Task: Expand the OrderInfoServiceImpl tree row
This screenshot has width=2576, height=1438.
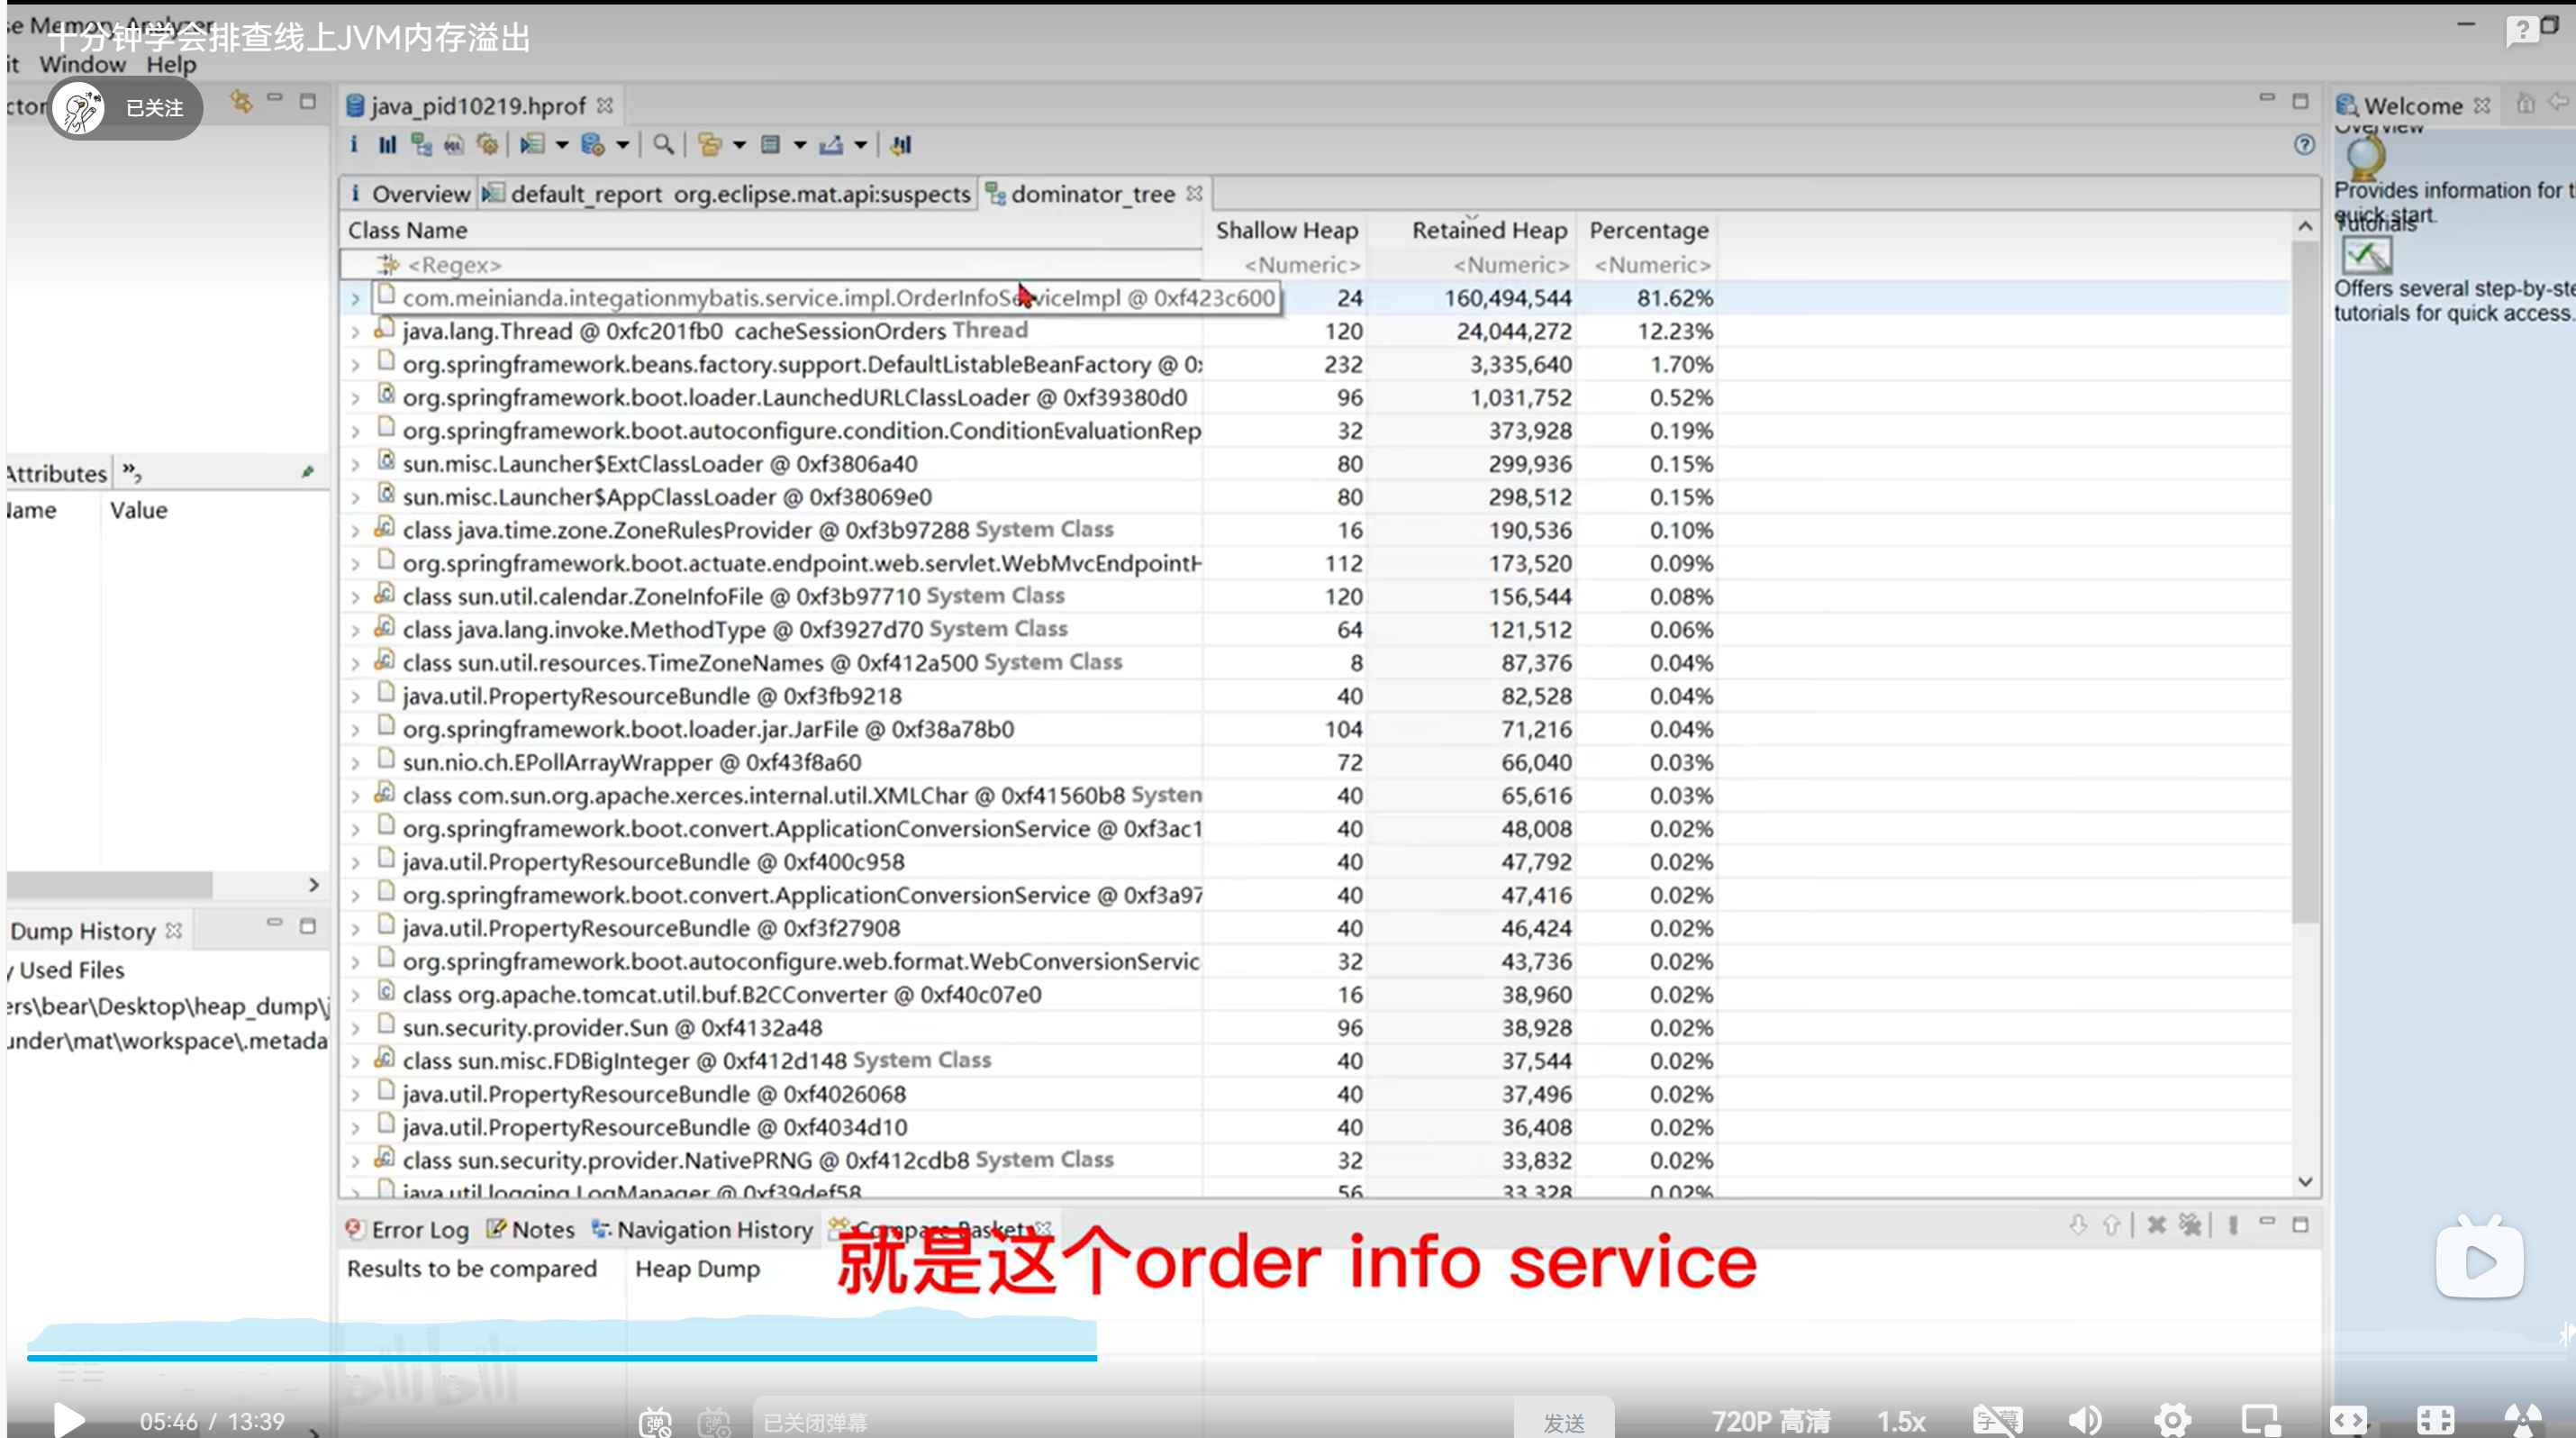Action: (x=355, y=299)
